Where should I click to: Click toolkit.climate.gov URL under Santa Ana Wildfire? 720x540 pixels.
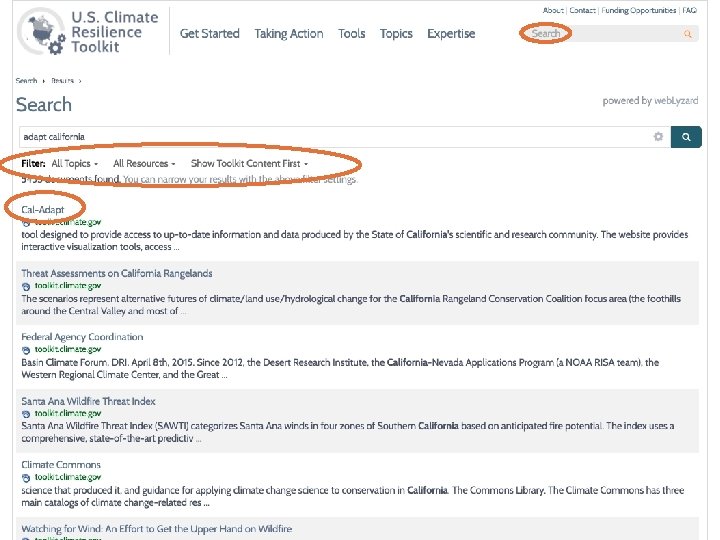[x=68, y=413]
